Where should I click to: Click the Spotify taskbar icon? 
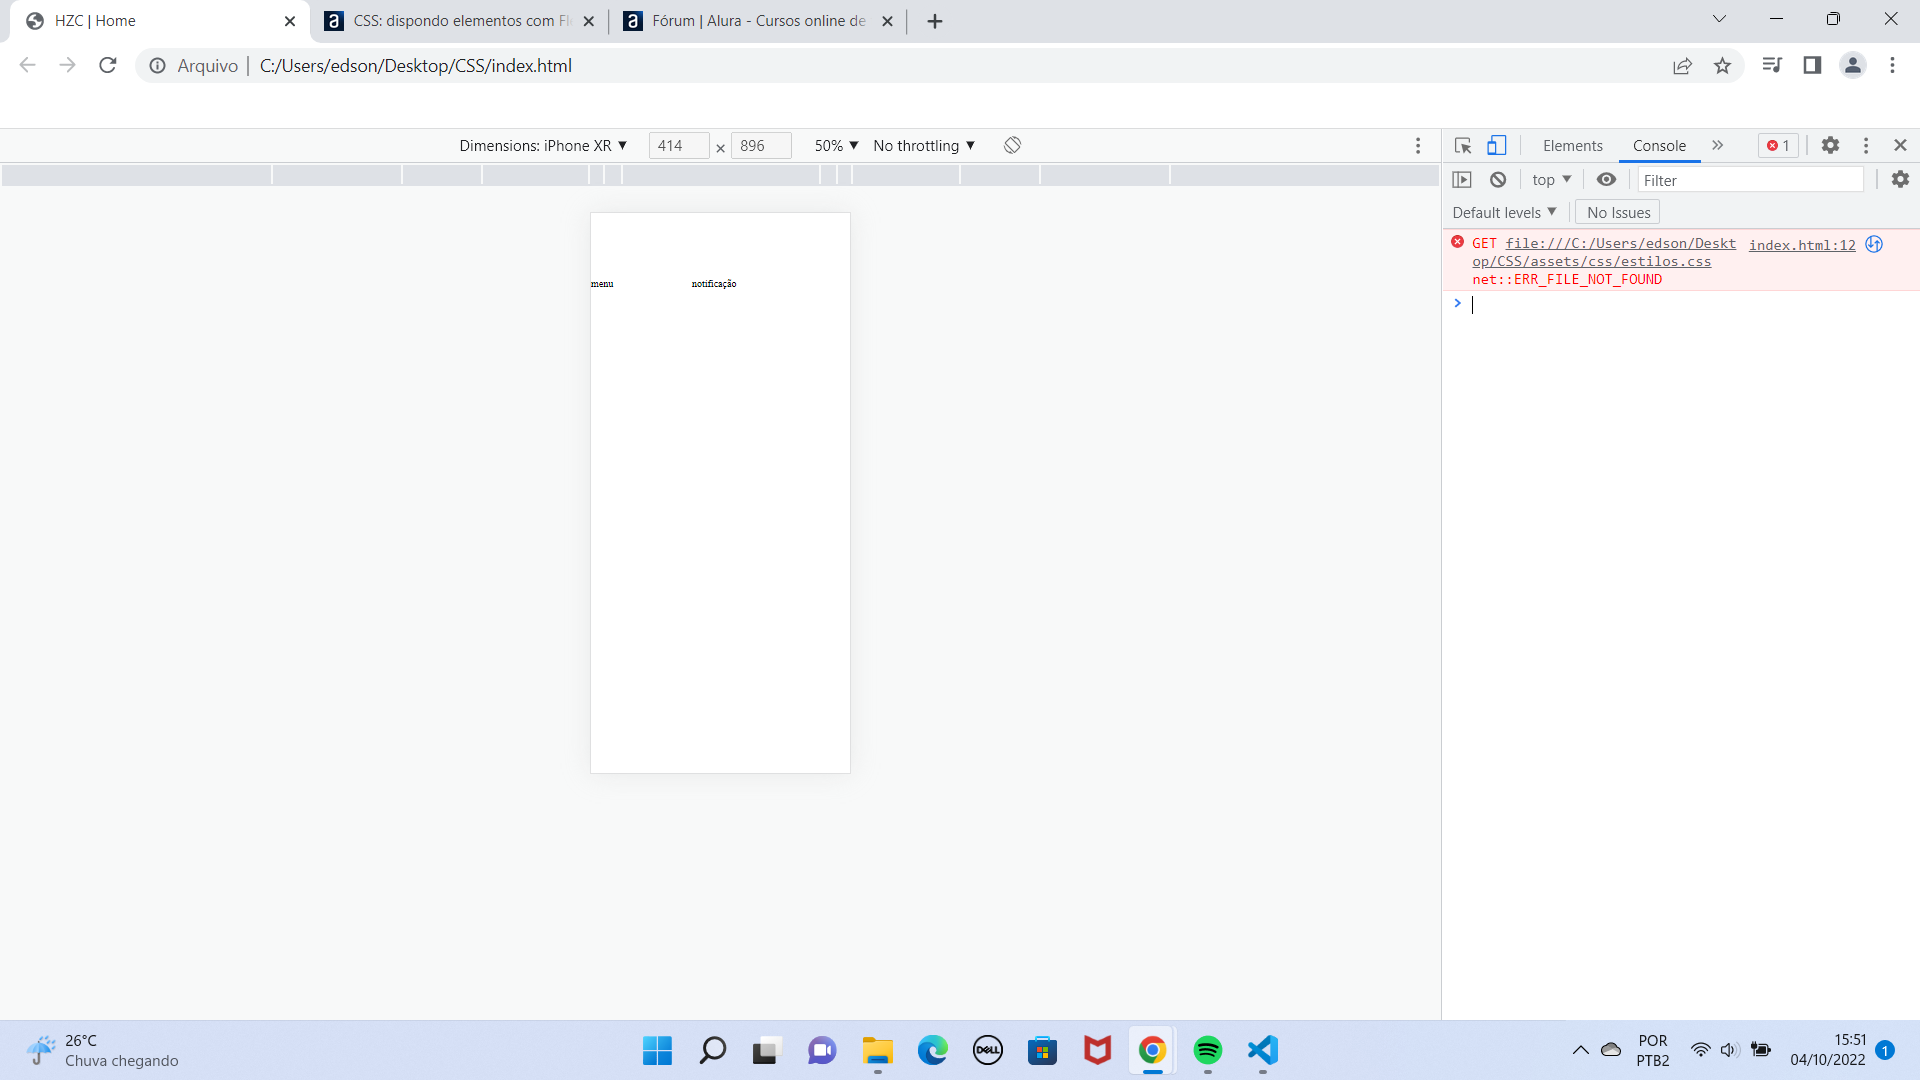(x=1207, y=1050)
